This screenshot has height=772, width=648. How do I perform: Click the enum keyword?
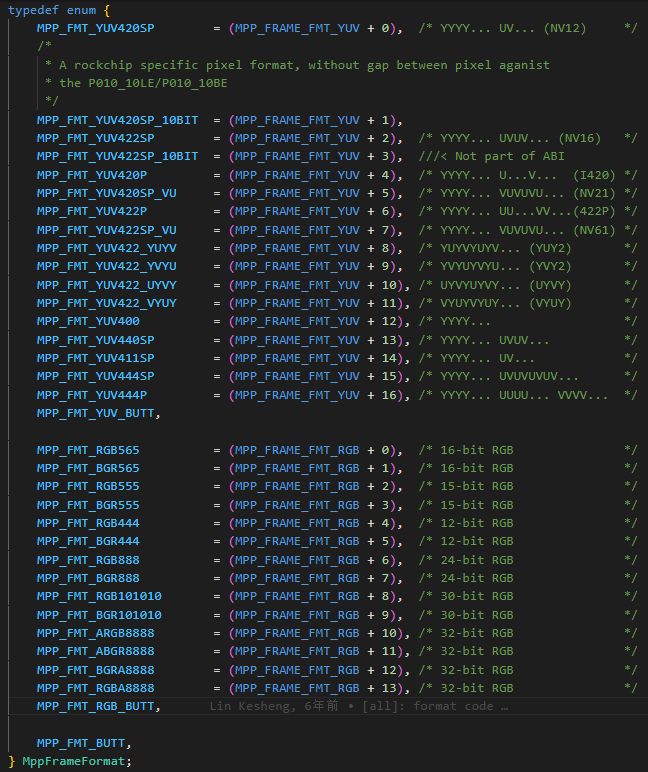81,9
